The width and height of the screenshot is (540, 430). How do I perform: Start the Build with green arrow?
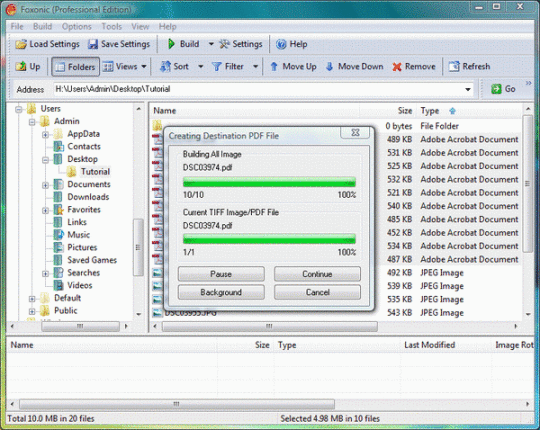point(171,44)
